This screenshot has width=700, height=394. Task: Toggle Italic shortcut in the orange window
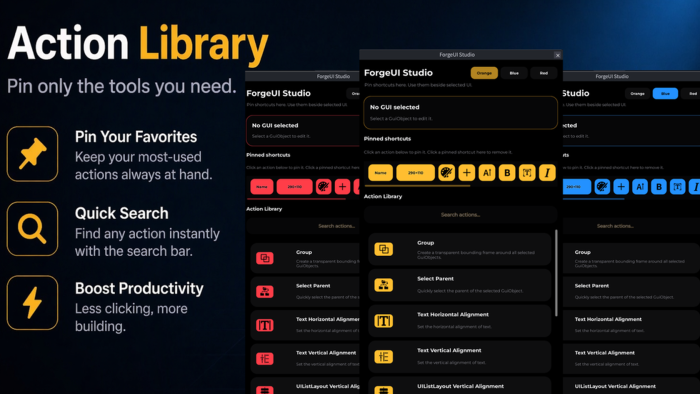click(547, 173)
